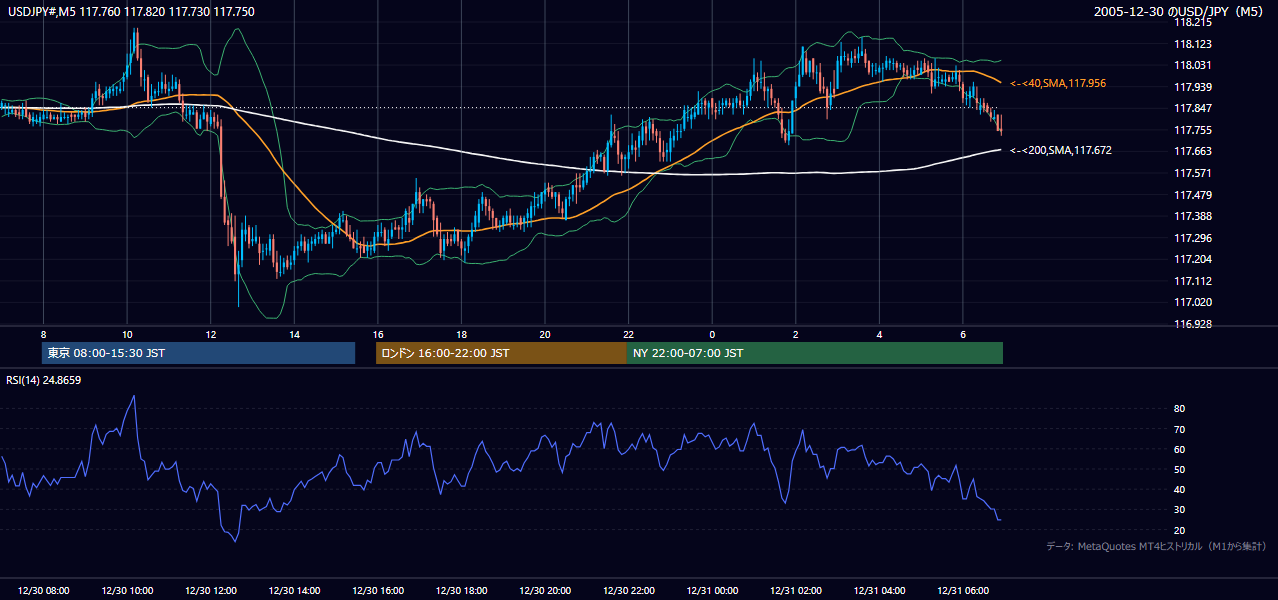Click the 12/31 06:00 time axis label

[x=963, y=591]
